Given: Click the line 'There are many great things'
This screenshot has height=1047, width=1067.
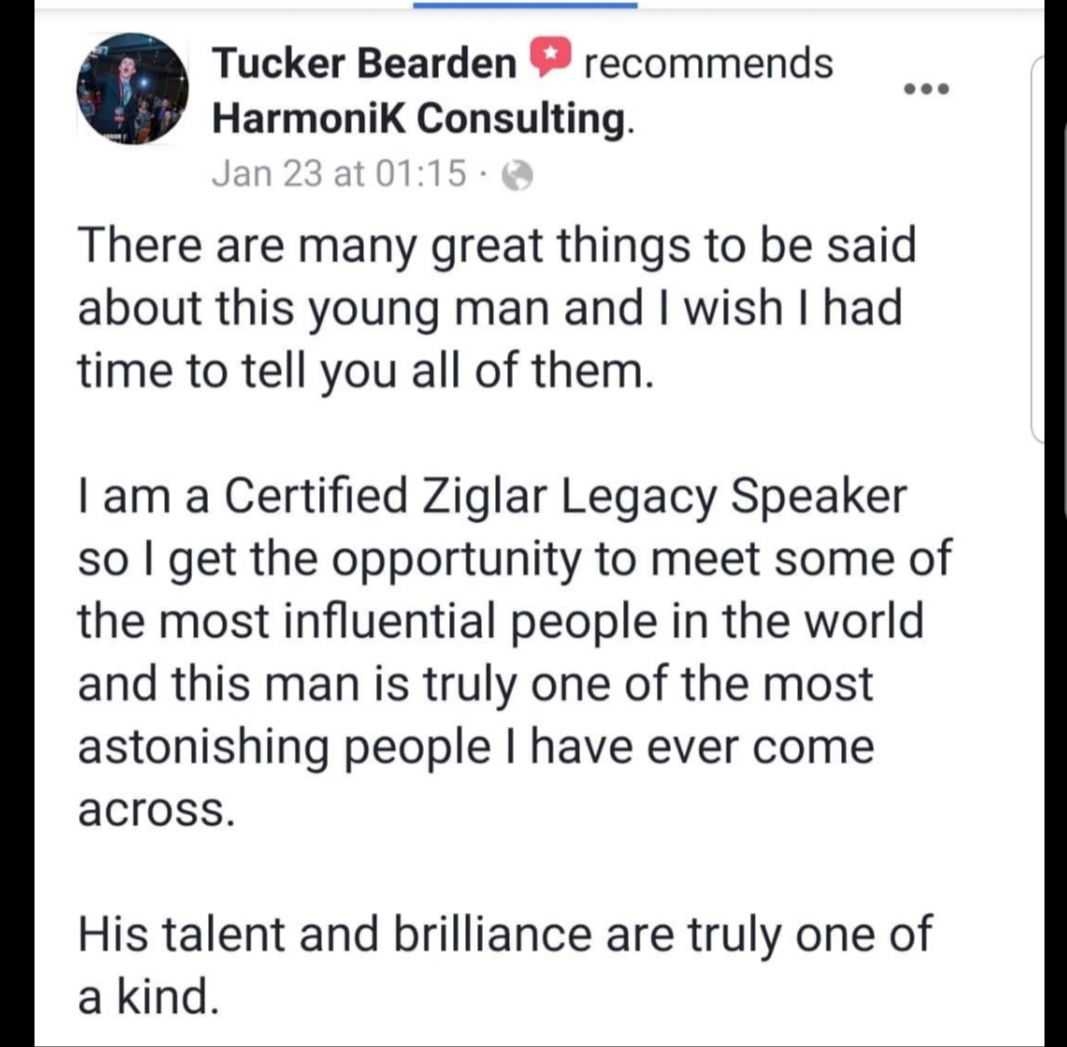Looking at the screenshot, I should tap(497, 246).
